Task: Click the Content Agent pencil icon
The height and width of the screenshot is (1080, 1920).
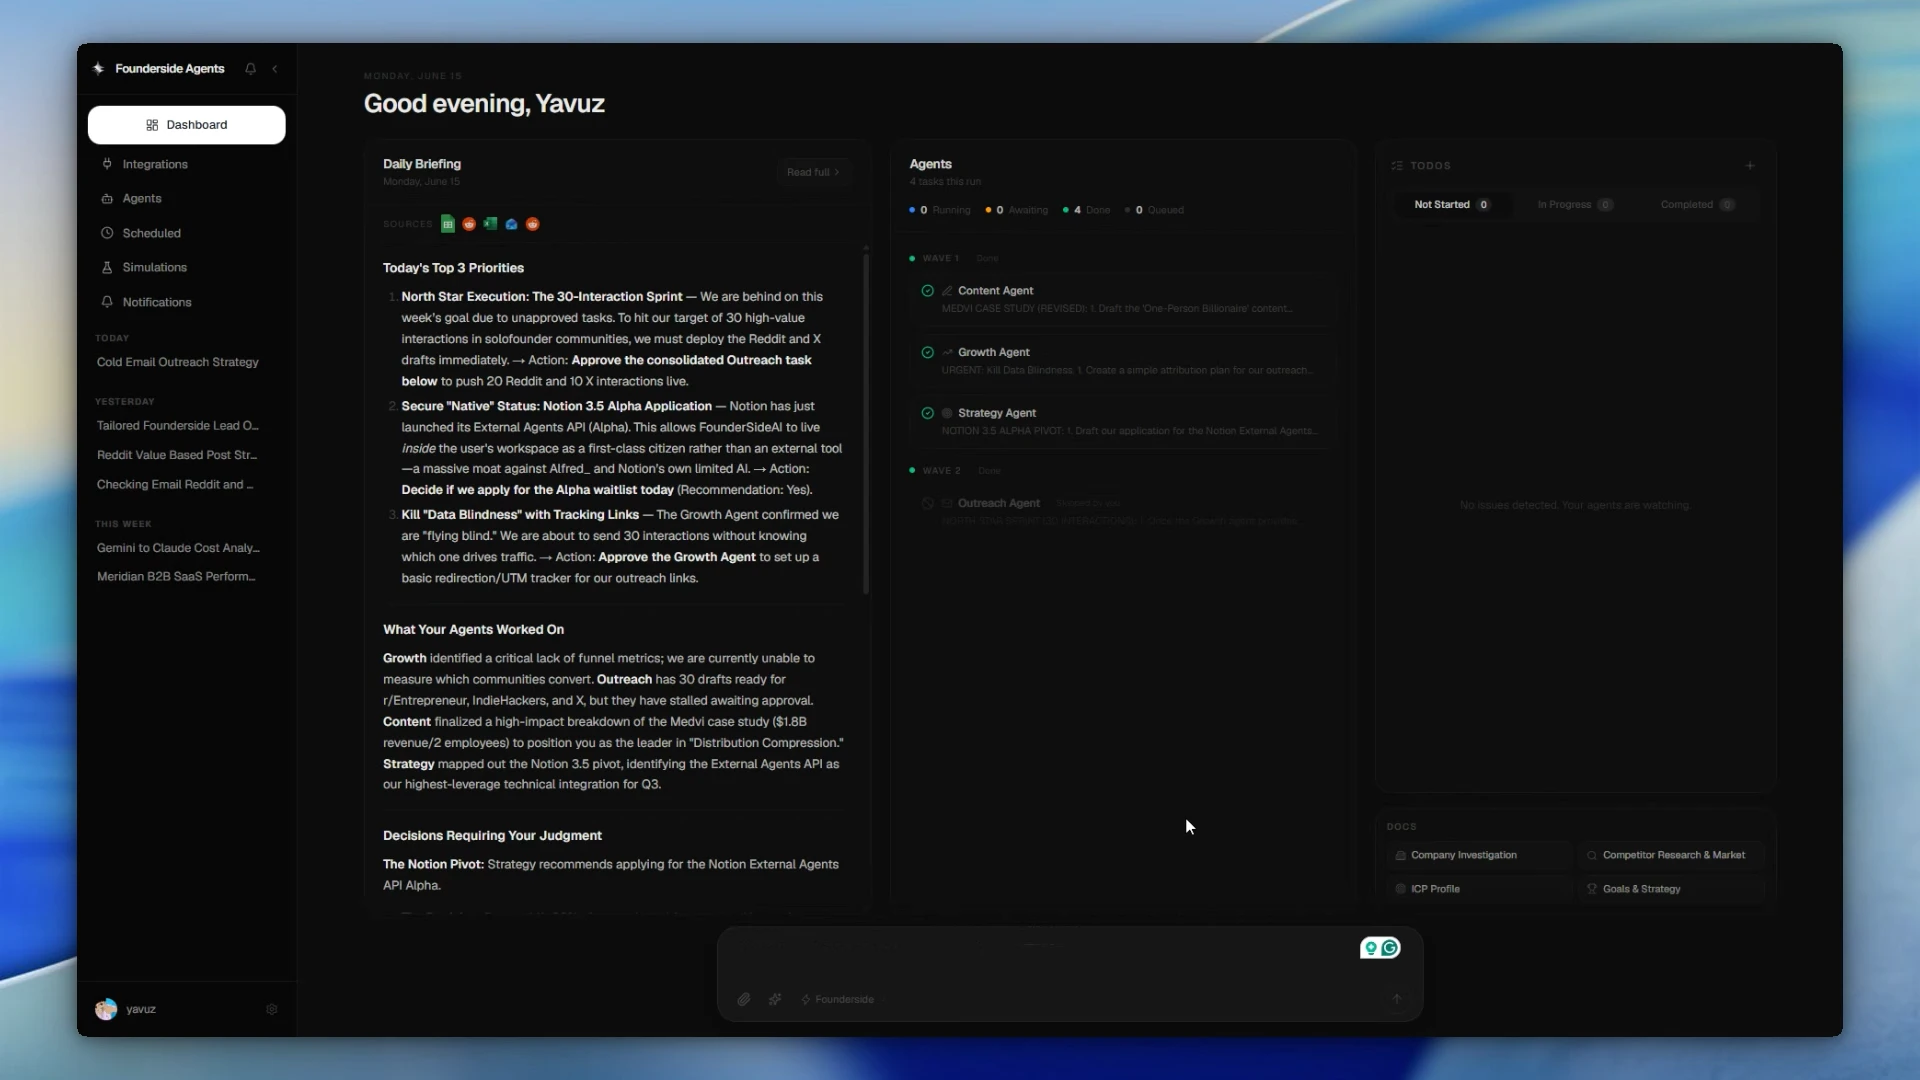Action: click(947, 291)
